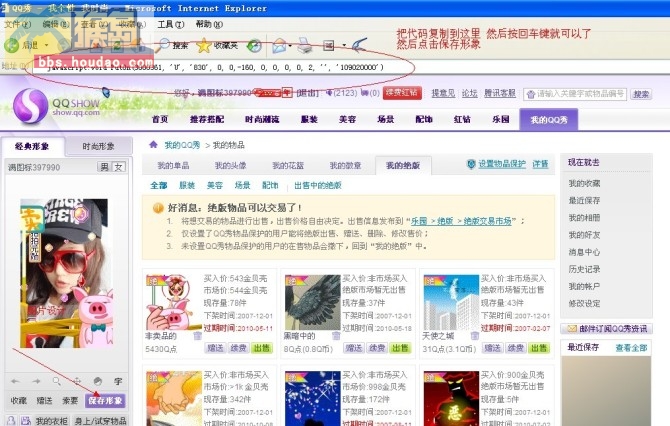Open the IE Search magnifier toolbar button
This screenshot has height=426, width=670.
coord(164,45)
